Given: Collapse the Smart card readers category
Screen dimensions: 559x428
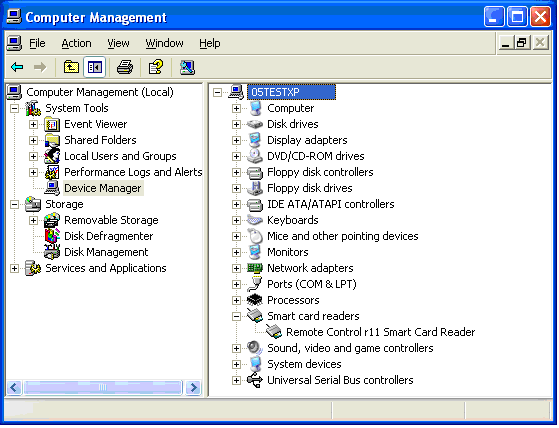Looking at the screenshot, I should (x=236, y=316).
